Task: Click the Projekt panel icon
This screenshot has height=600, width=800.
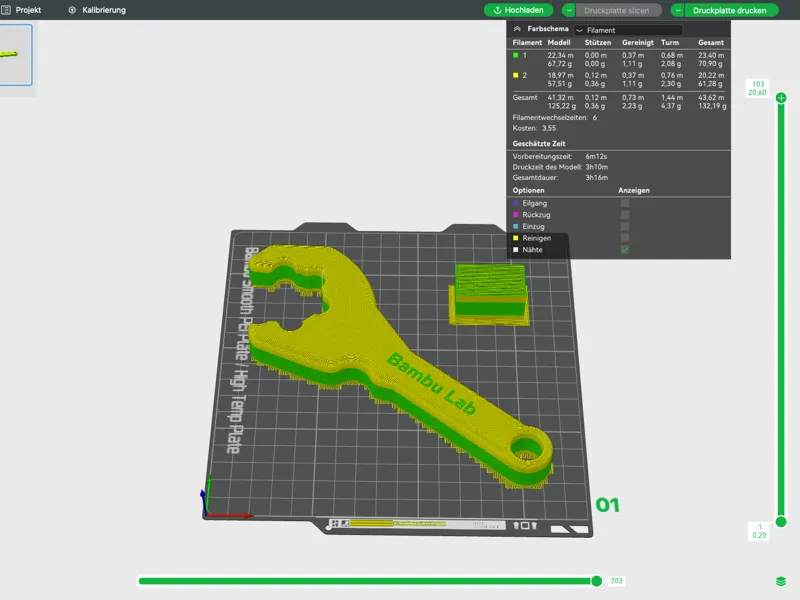Action: point(6,10)
